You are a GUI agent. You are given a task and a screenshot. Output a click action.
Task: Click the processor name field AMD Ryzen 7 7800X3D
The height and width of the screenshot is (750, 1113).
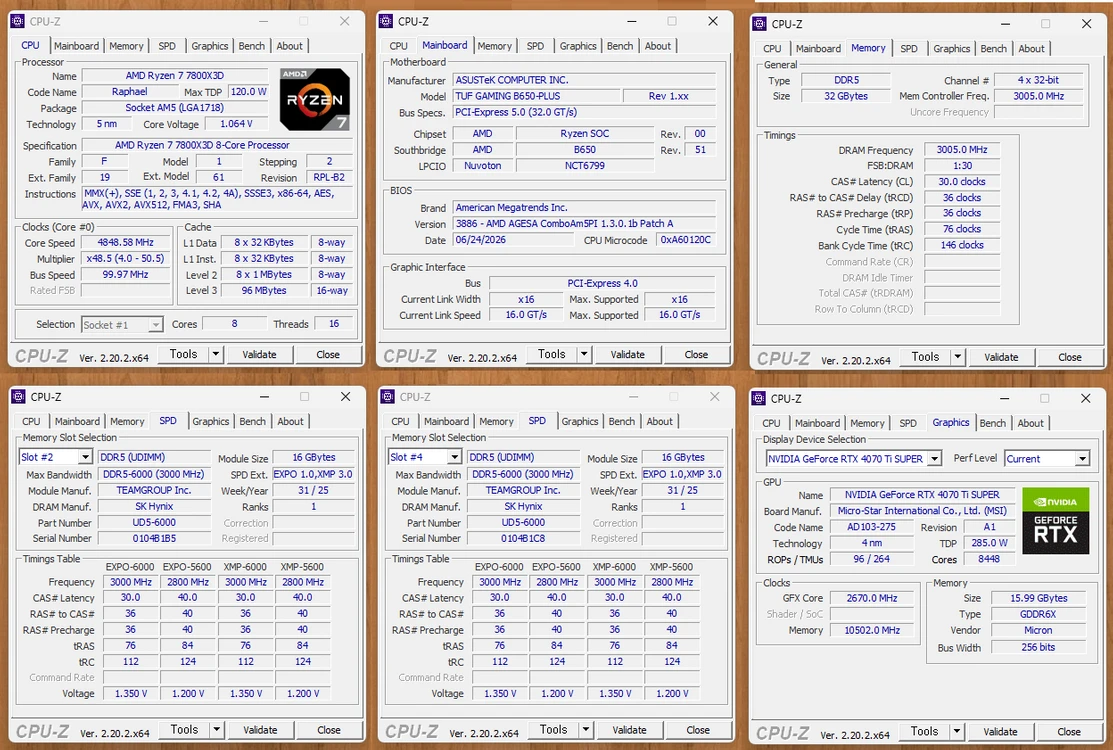click(175, 75)
